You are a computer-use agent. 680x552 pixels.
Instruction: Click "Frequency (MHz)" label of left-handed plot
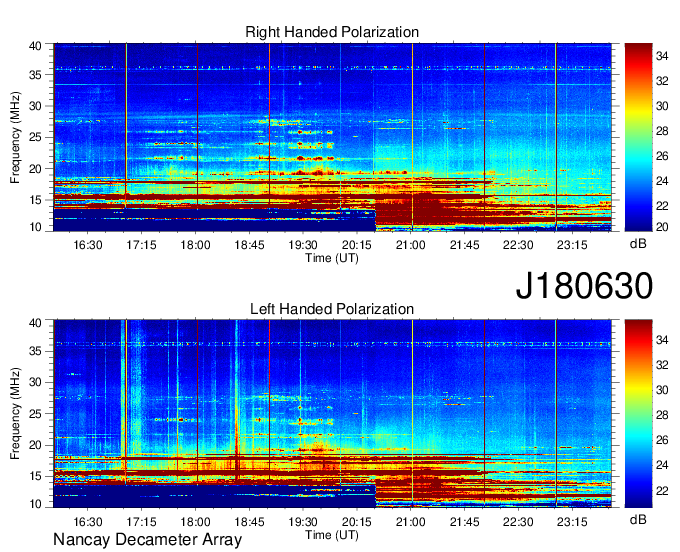[15, 414]
